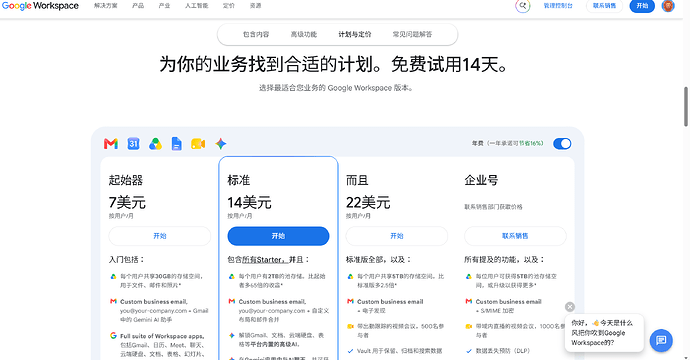The height and width of the screenshot is (360, 690).
Task: Start the 而且 22美元 plan
Action: [396, 236]
